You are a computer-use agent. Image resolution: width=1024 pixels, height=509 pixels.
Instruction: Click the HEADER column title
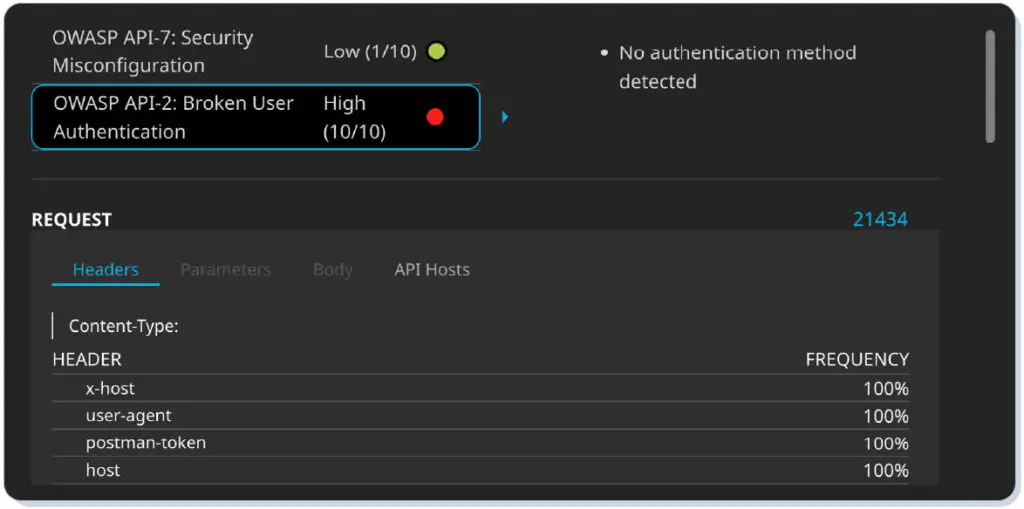coord(87,359)
